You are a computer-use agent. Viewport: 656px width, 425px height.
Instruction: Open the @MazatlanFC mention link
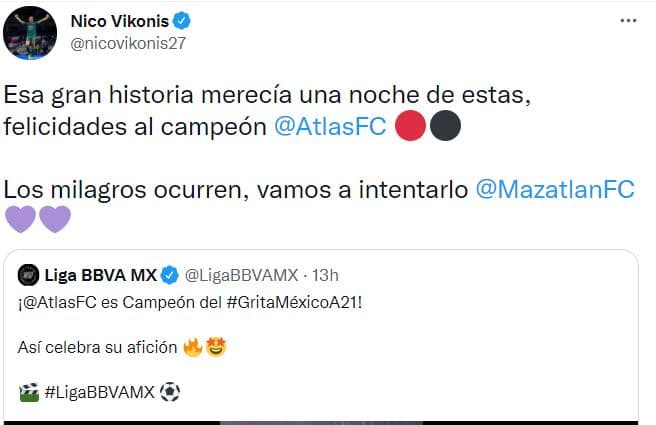(555, 189)
